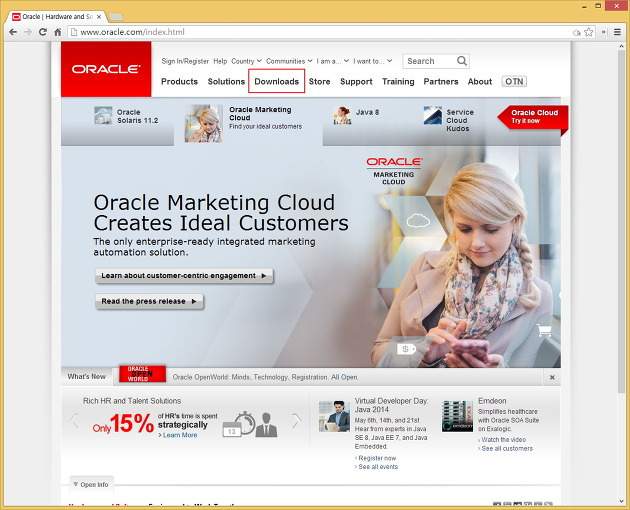Click the Oracle Solaris 11.2 thumbnail

[103, 115]
